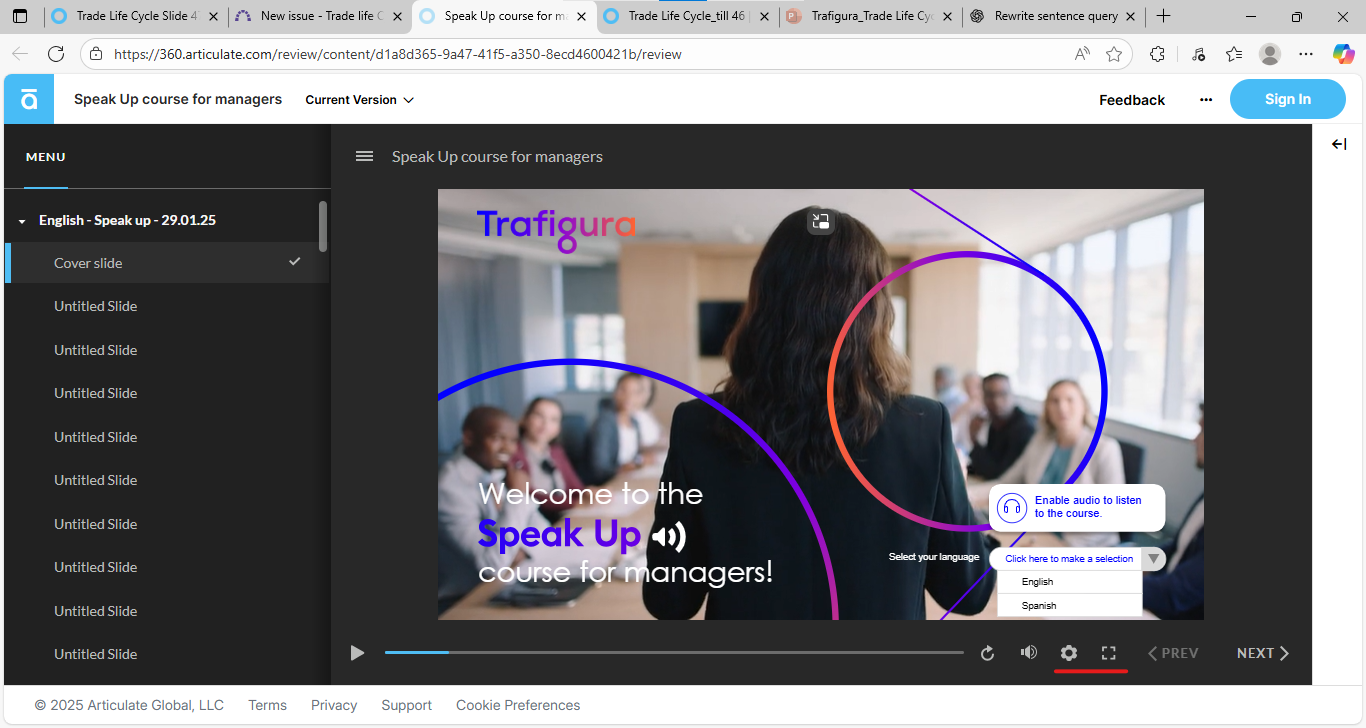Select Spanish from the language list
Screen dimensions: 1366x728
click(1039, 606)
